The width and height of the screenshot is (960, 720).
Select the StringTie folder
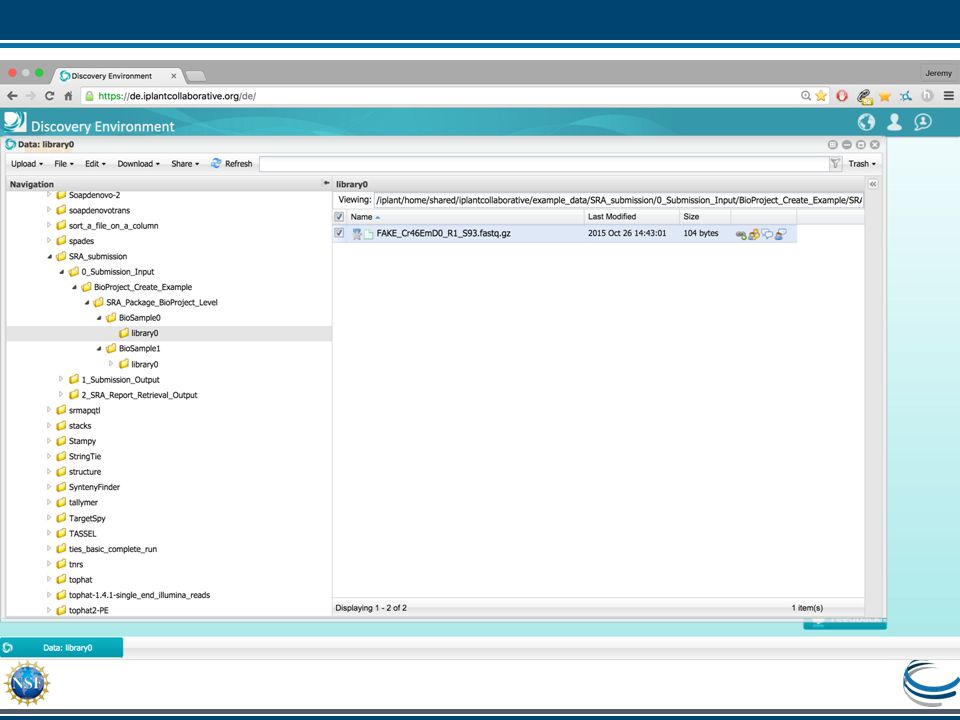(84, 456)
